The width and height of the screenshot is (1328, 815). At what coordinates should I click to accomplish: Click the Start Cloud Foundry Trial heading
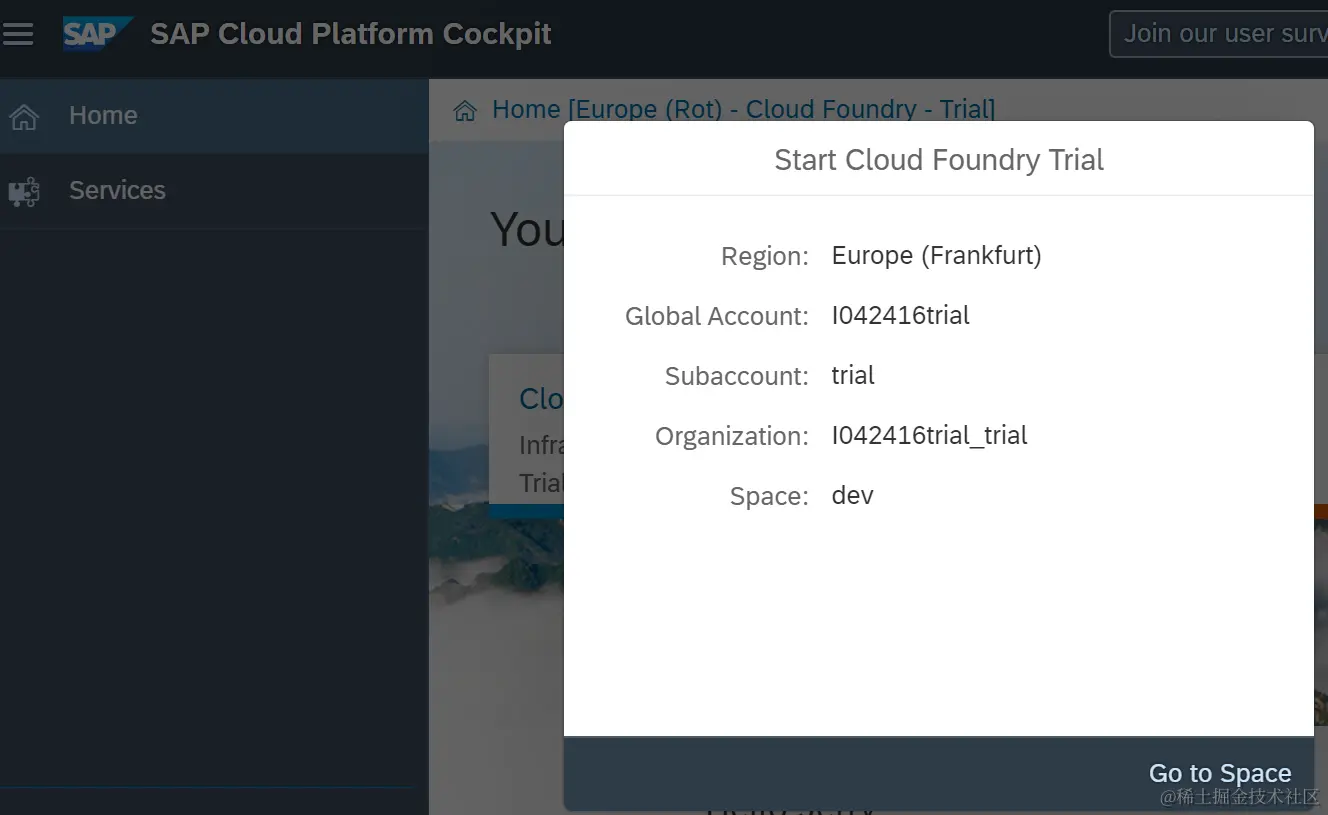pos(938,160)
